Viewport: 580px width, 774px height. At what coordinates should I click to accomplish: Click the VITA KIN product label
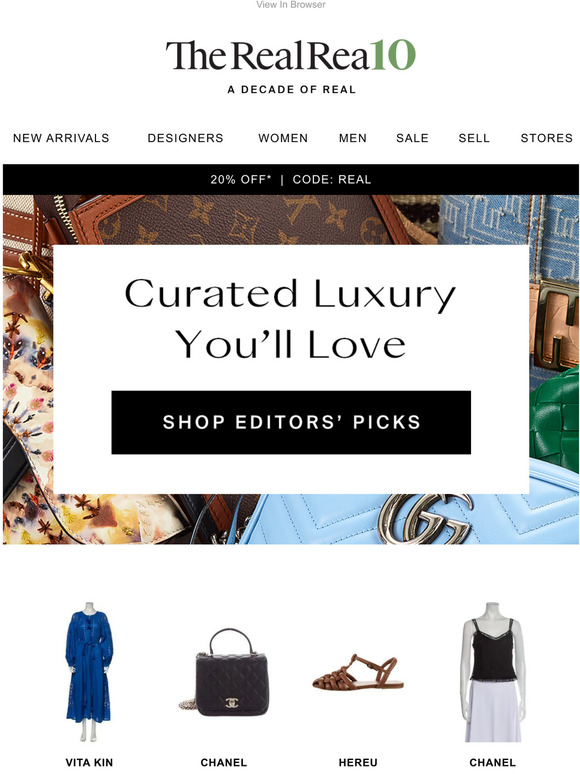click(x=89, y=762)
